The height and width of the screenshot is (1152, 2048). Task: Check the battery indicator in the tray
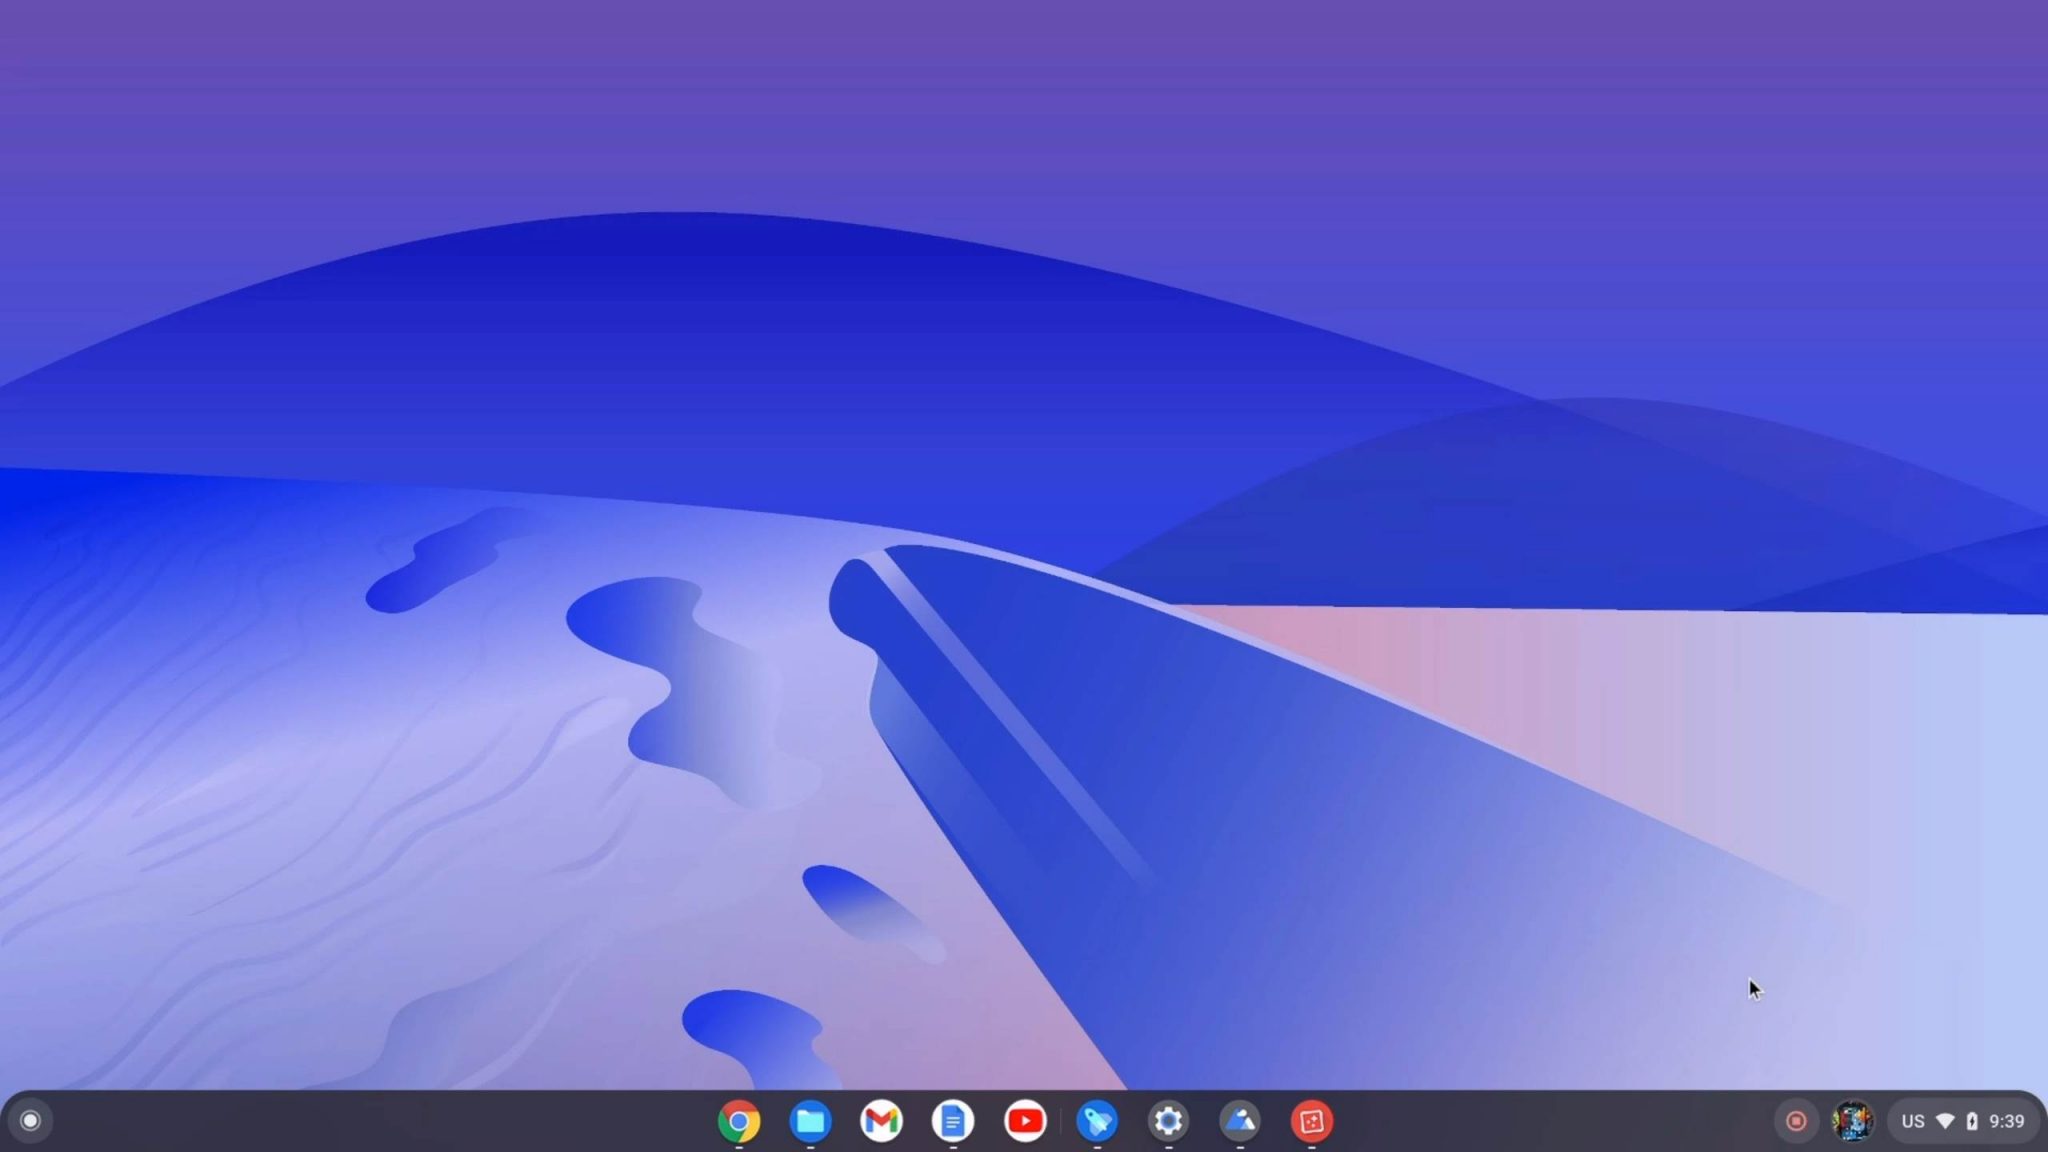pos(1972,1121)
